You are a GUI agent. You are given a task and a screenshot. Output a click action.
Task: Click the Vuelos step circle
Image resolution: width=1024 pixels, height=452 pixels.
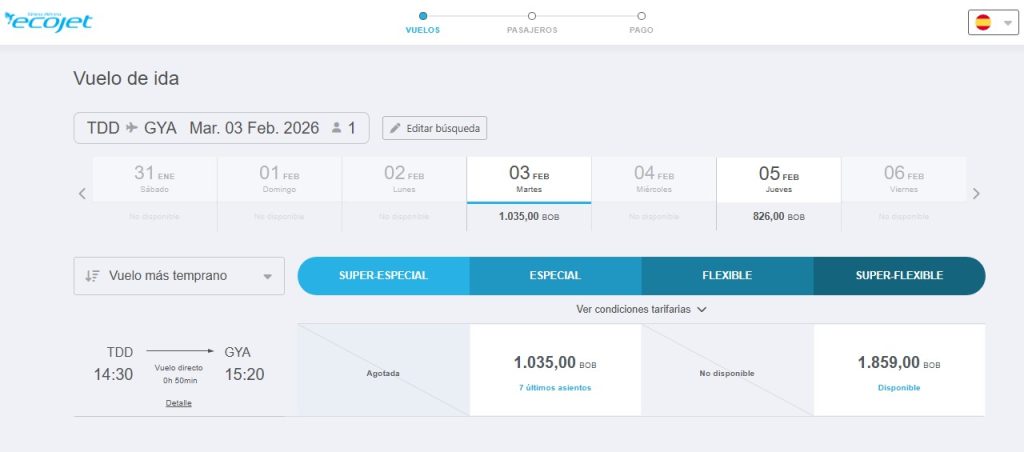tap(423, 15)
